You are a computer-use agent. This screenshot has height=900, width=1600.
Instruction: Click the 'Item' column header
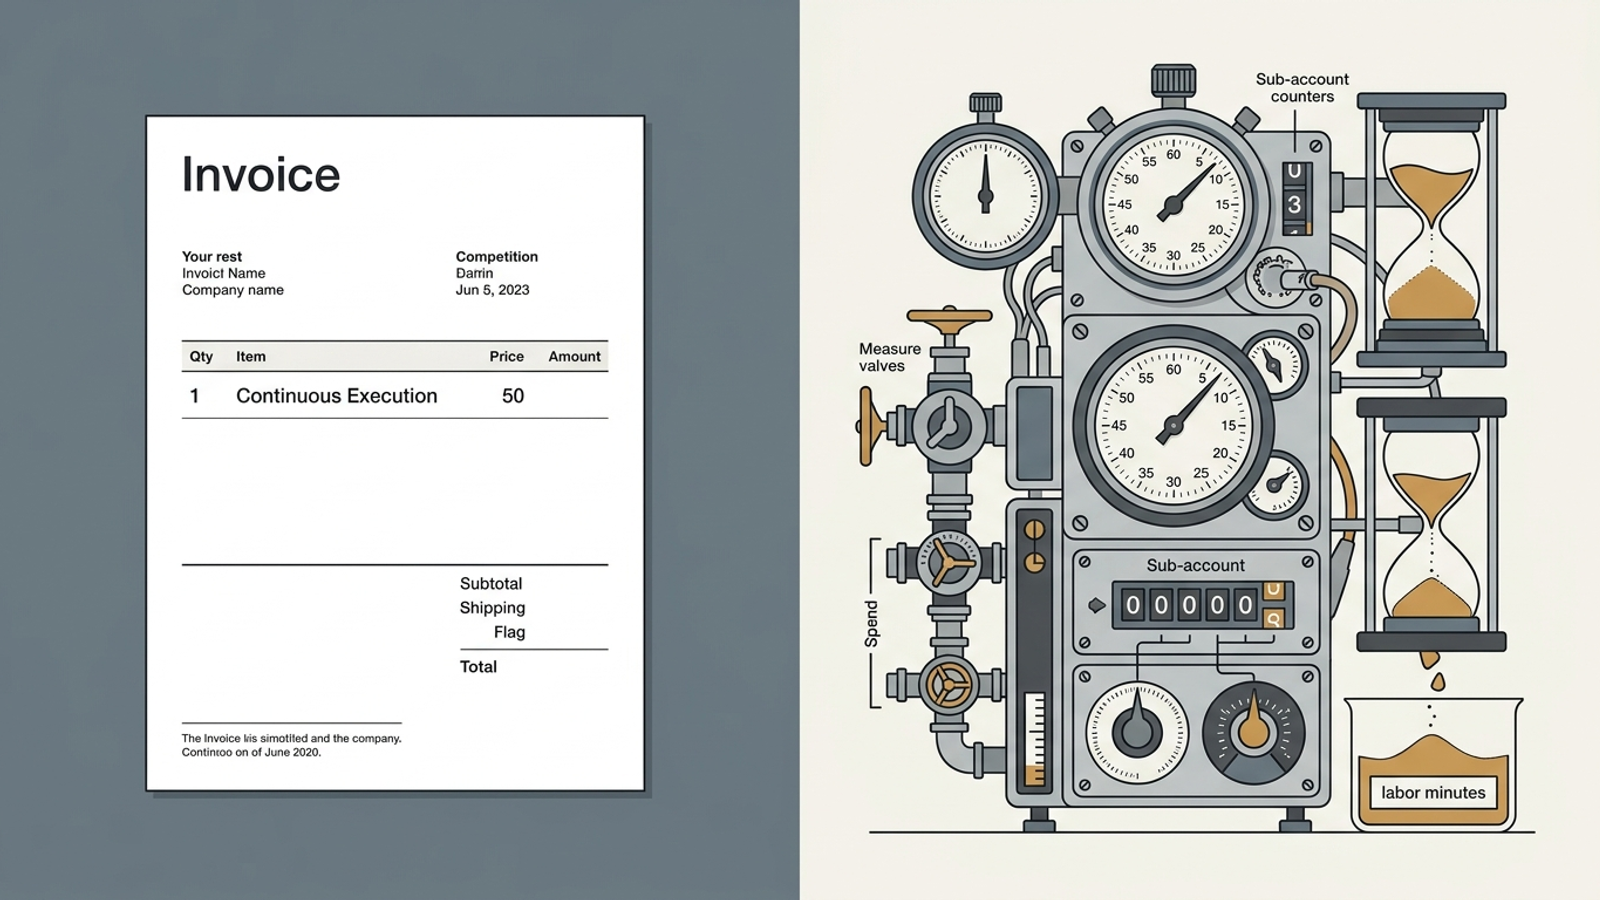pyautogui.click(x=251, y=356)
